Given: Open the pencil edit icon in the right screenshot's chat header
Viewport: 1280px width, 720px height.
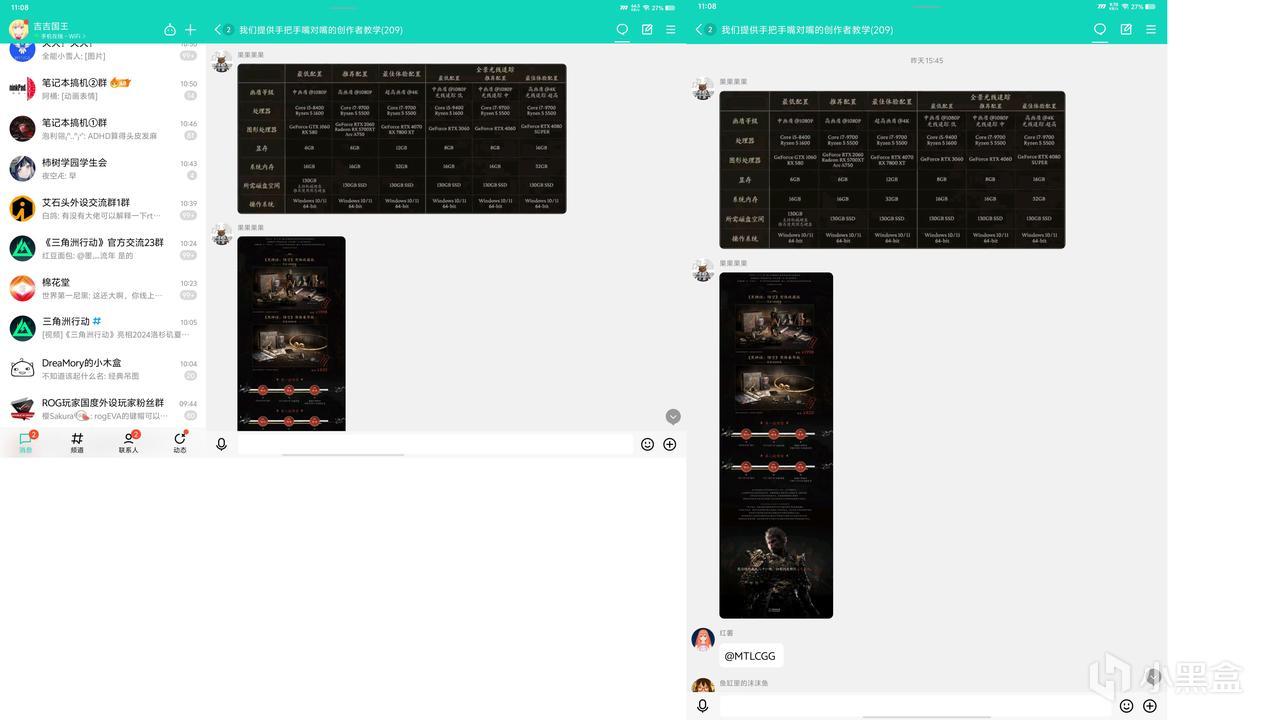Looking at the screenshot, I should (1126, 30).
